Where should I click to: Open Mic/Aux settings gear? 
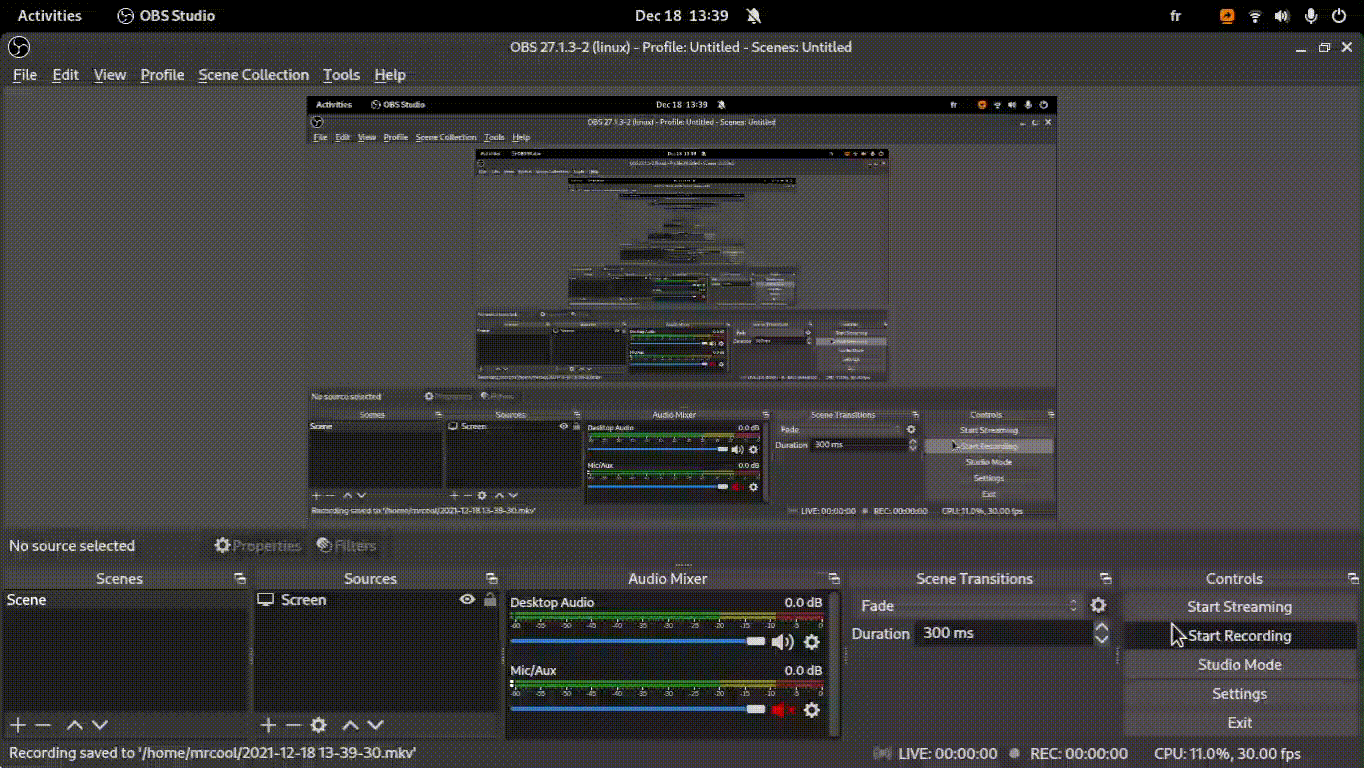(812, 710)
